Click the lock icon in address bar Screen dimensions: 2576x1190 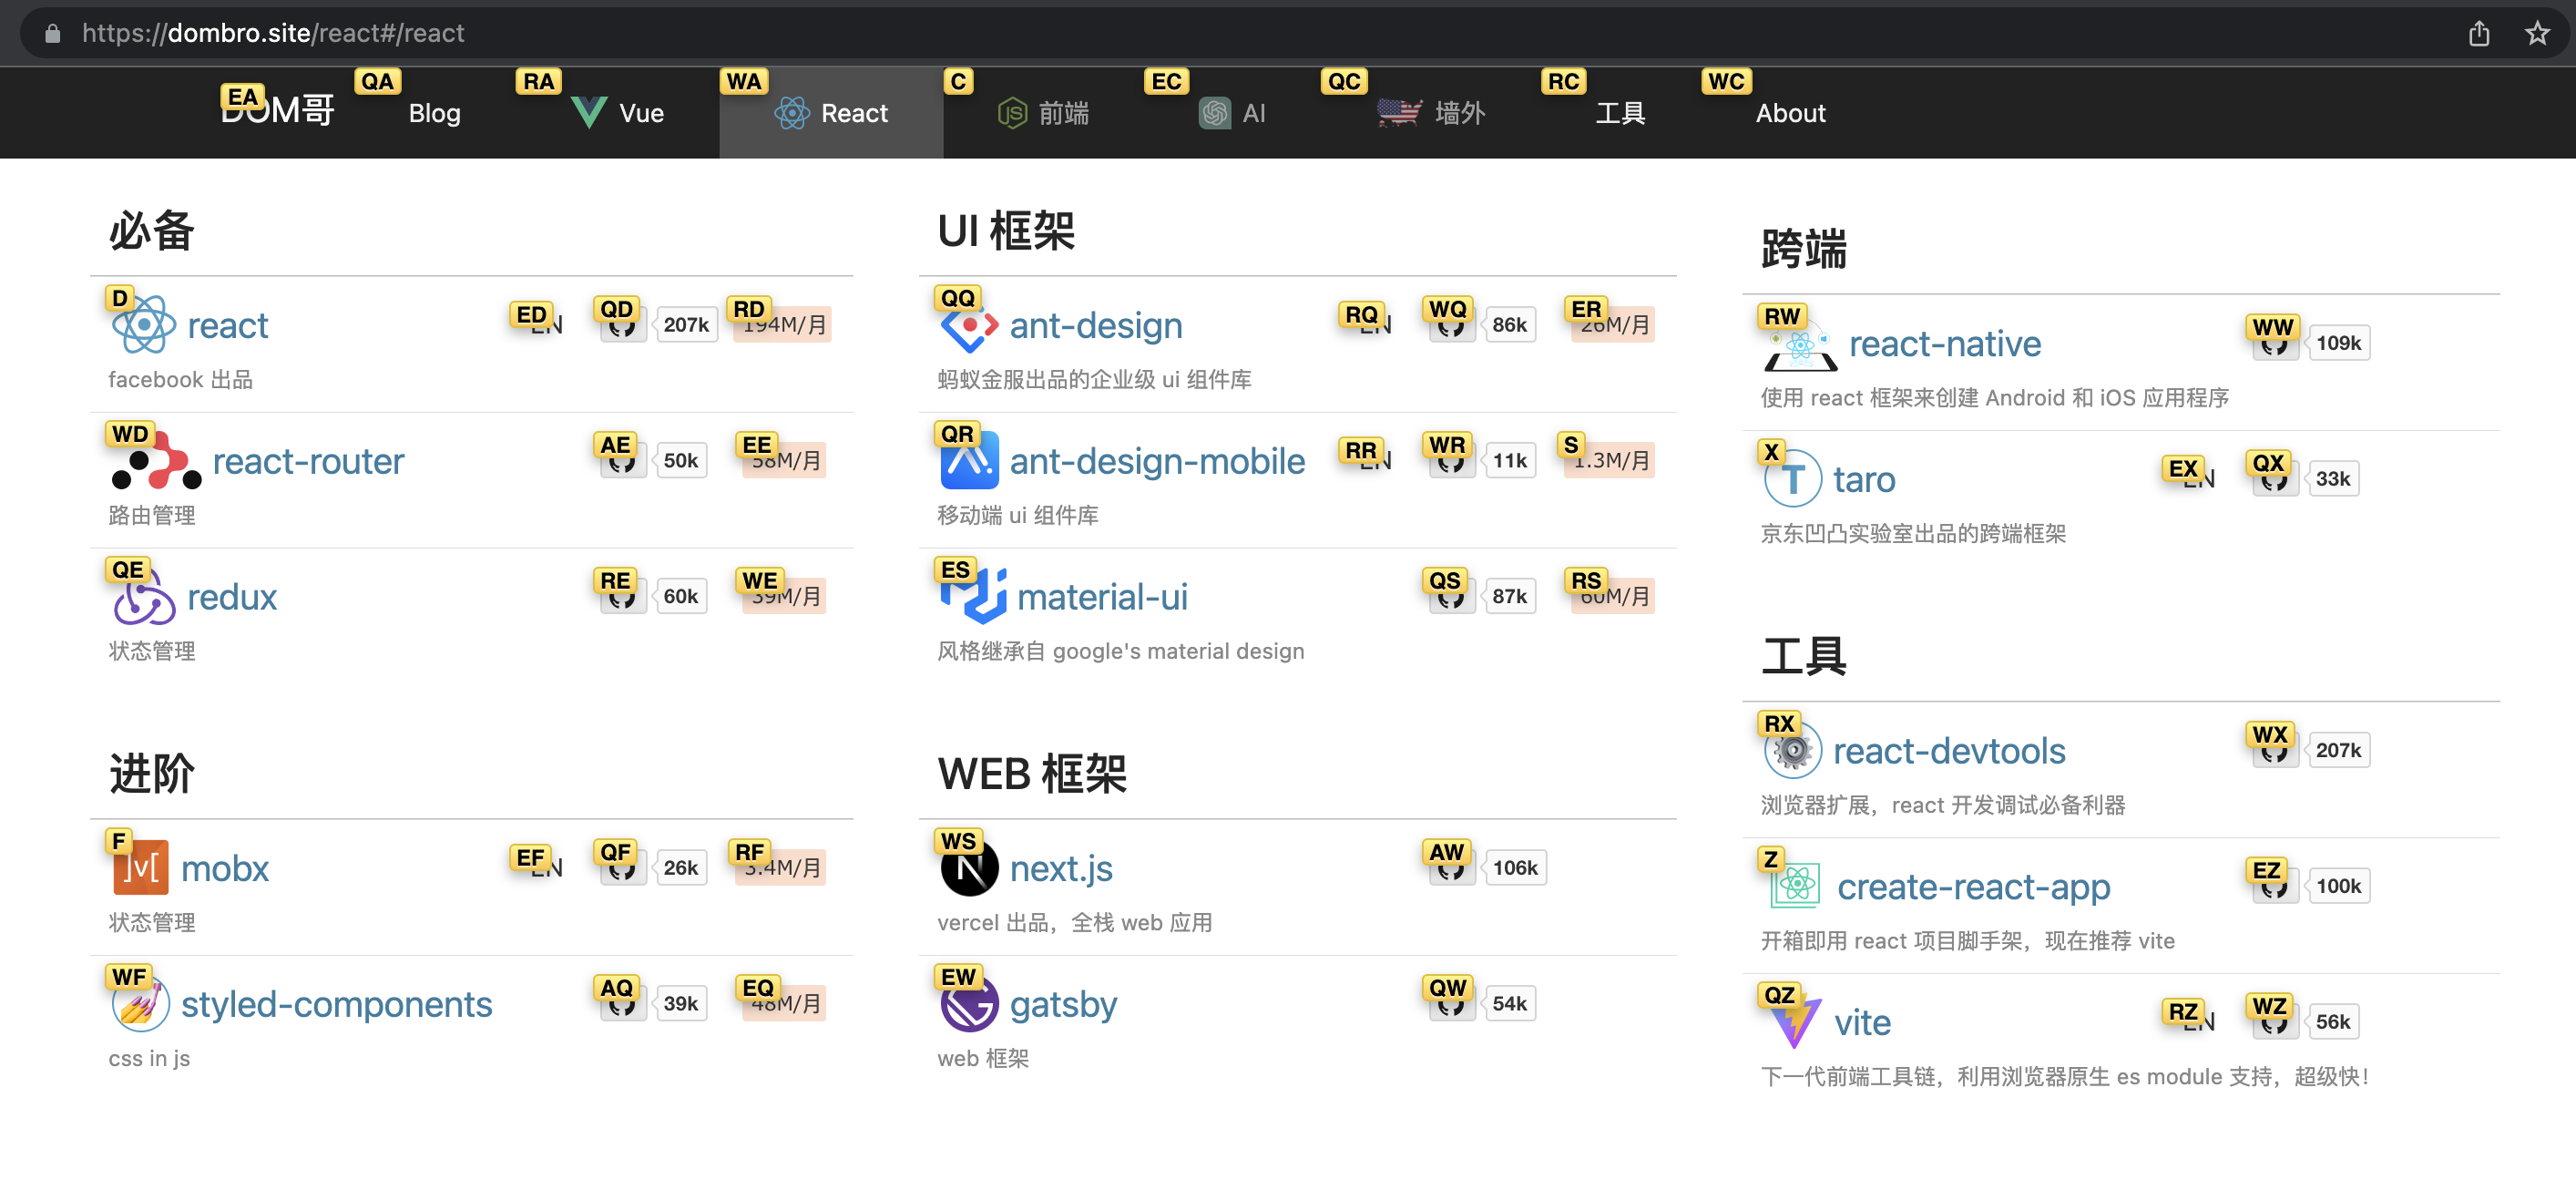pyautogui.click(x=53, y=33)
